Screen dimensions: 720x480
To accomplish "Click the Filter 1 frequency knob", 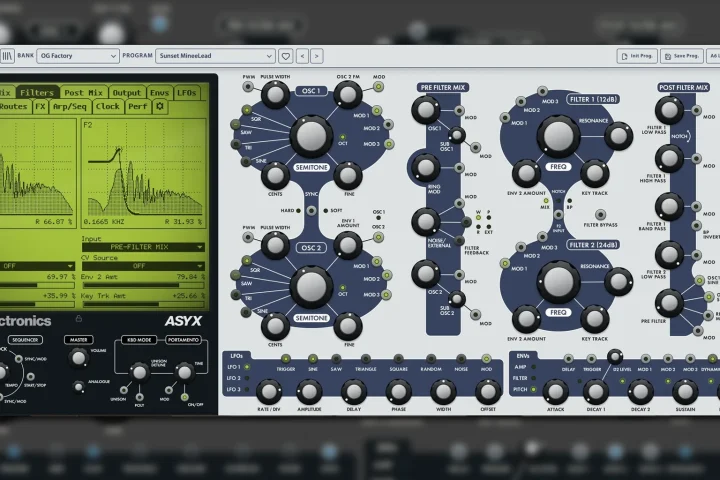I will (558, 136).
